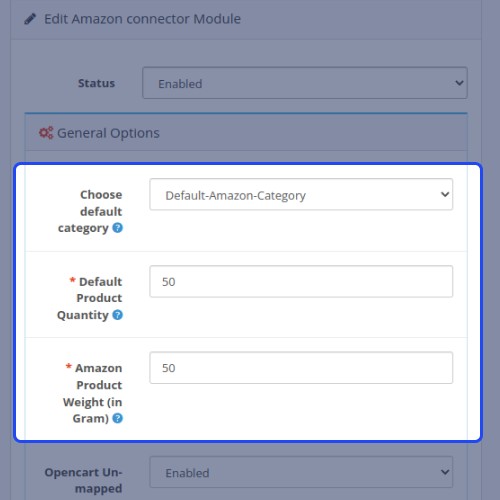This screenshot has width=500, height=500.
Task: Click help icon beside Amazon Product Weight
Action: [117, 418]
